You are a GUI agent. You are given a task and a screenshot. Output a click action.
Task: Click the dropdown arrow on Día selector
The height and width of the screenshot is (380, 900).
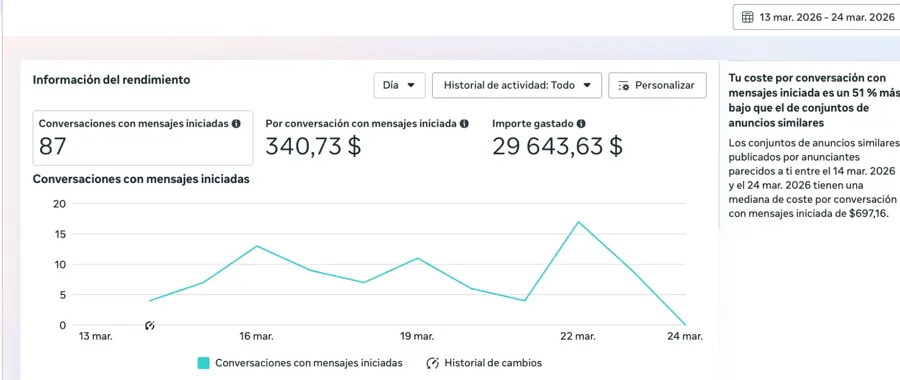point(411,86)
